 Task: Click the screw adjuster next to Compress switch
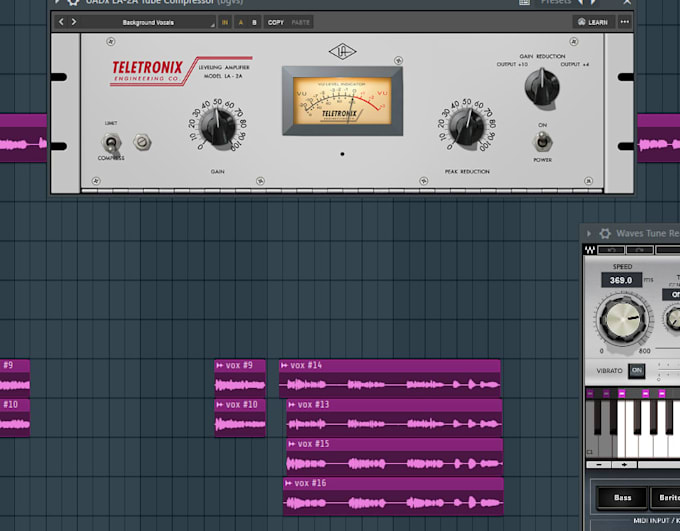pyautogui.click(x=142, y=142)
